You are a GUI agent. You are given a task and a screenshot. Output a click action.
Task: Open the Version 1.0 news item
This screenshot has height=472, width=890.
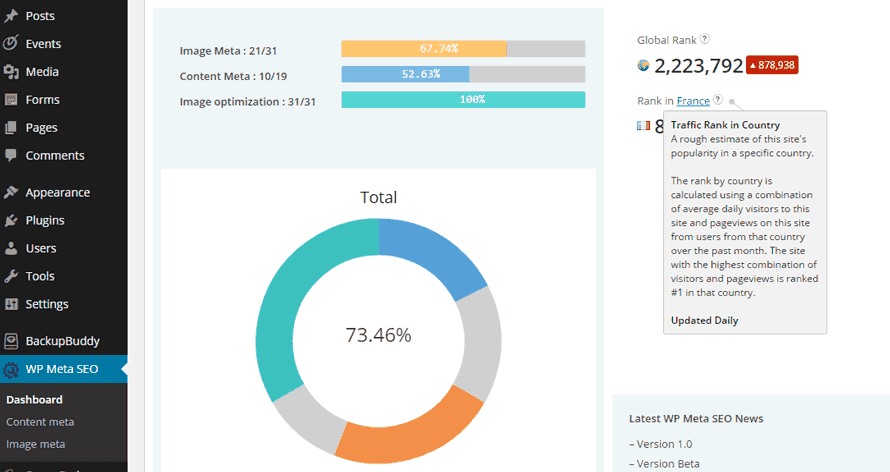coord(664,444)
